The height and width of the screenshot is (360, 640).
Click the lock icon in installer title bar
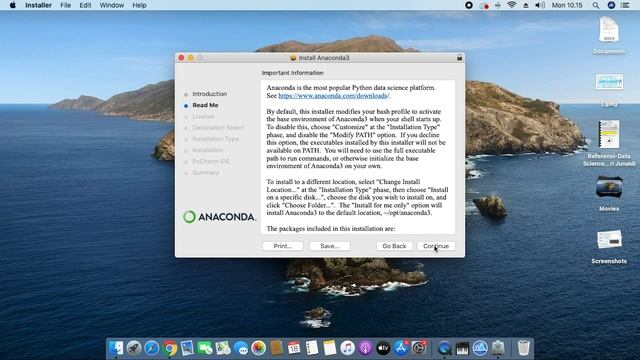(x=459, y=58)
